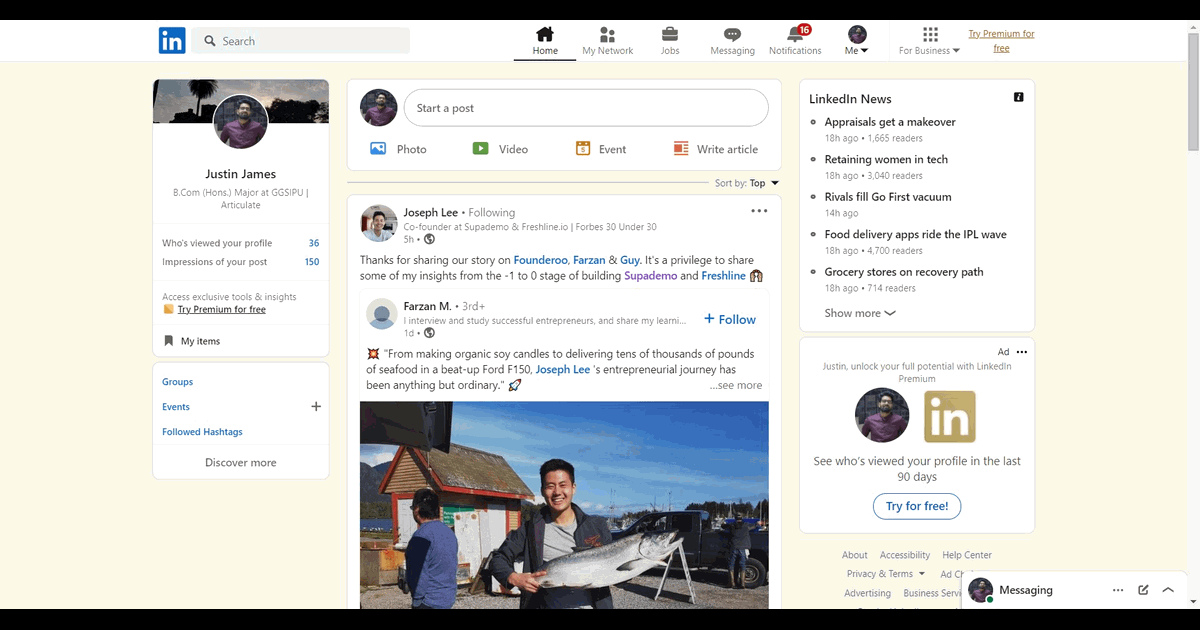This screenshot has height=630, width=1200.
Task: Open About footer link
Action: point(855,555)
